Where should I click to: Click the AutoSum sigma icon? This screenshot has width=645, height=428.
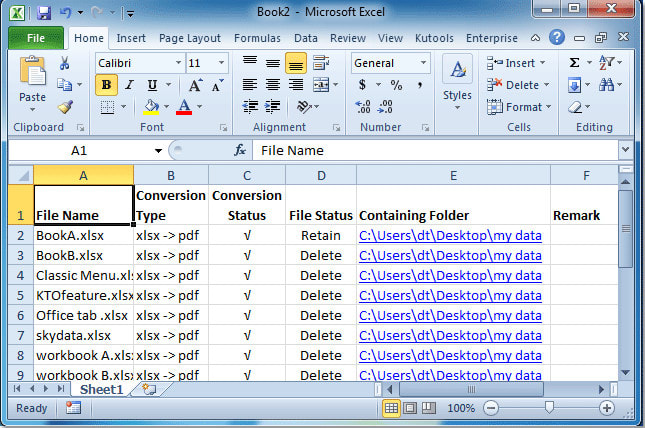tap(574, 63)
